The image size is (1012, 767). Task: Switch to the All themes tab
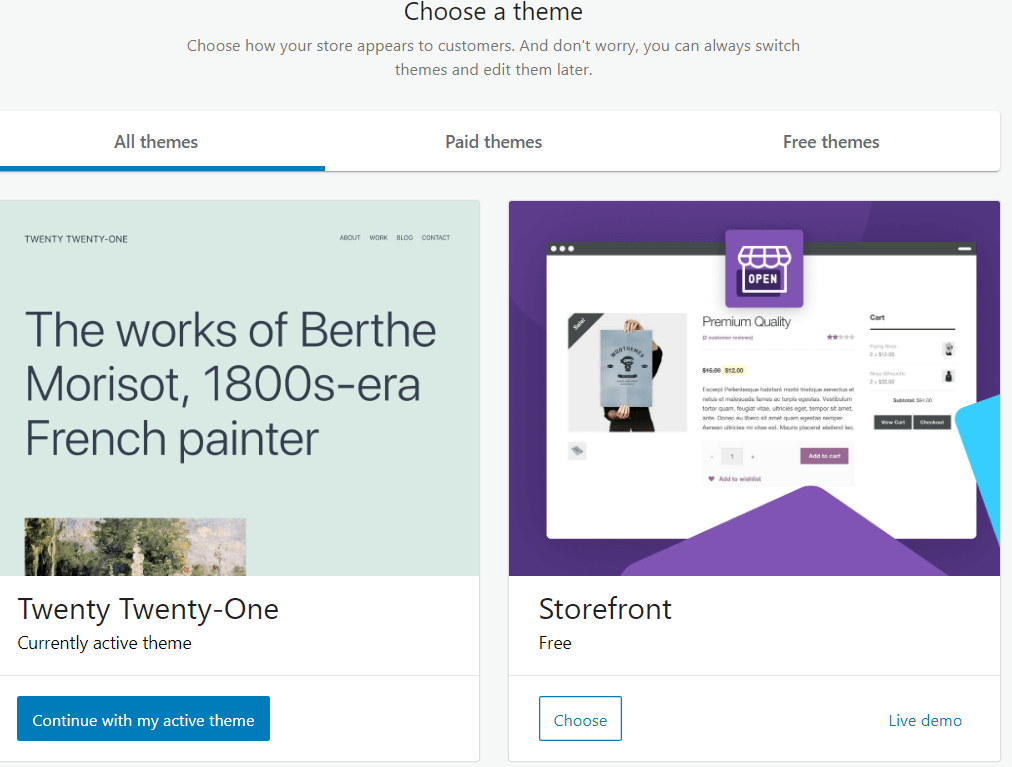[156, 142]
